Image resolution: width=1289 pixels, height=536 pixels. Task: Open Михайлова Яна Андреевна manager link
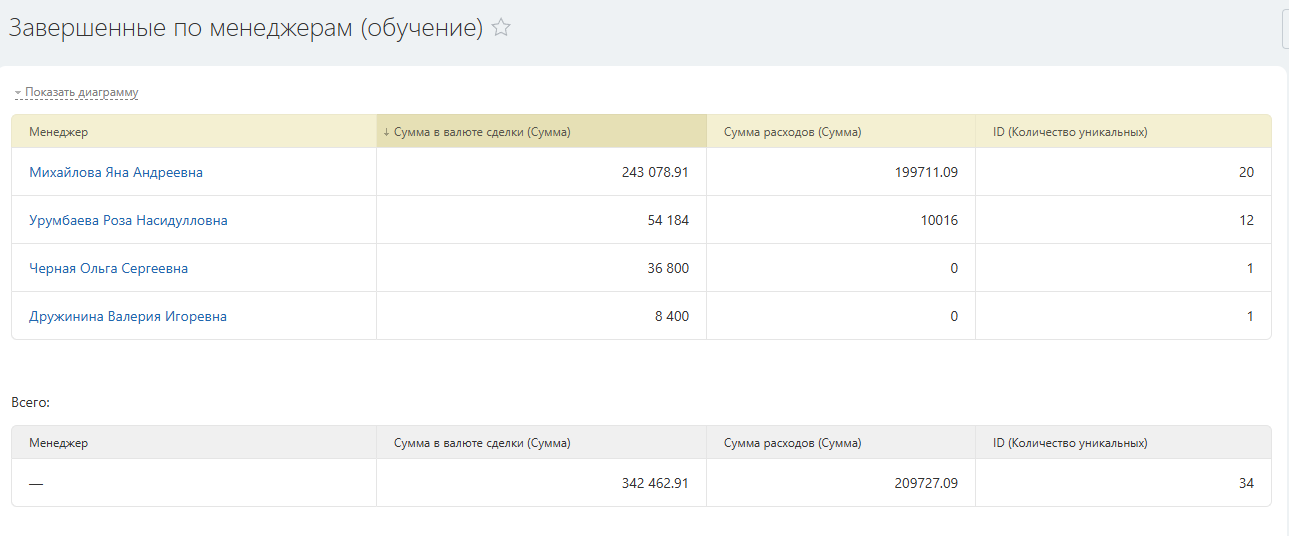(x=116, y=173)
